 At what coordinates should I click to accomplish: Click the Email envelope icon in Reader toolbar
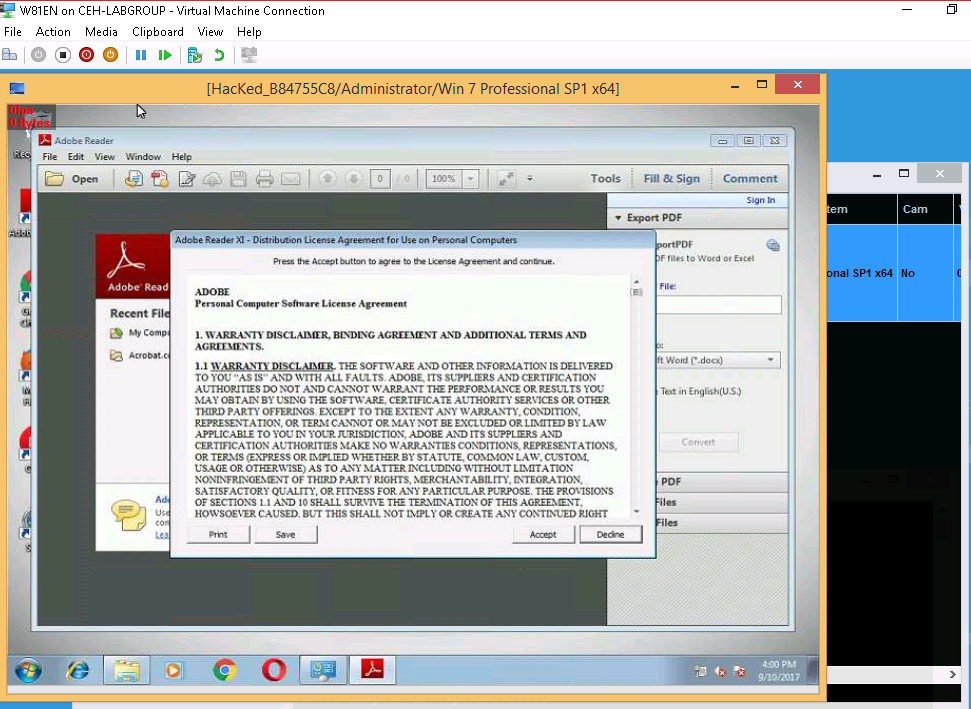coord(290,179)
